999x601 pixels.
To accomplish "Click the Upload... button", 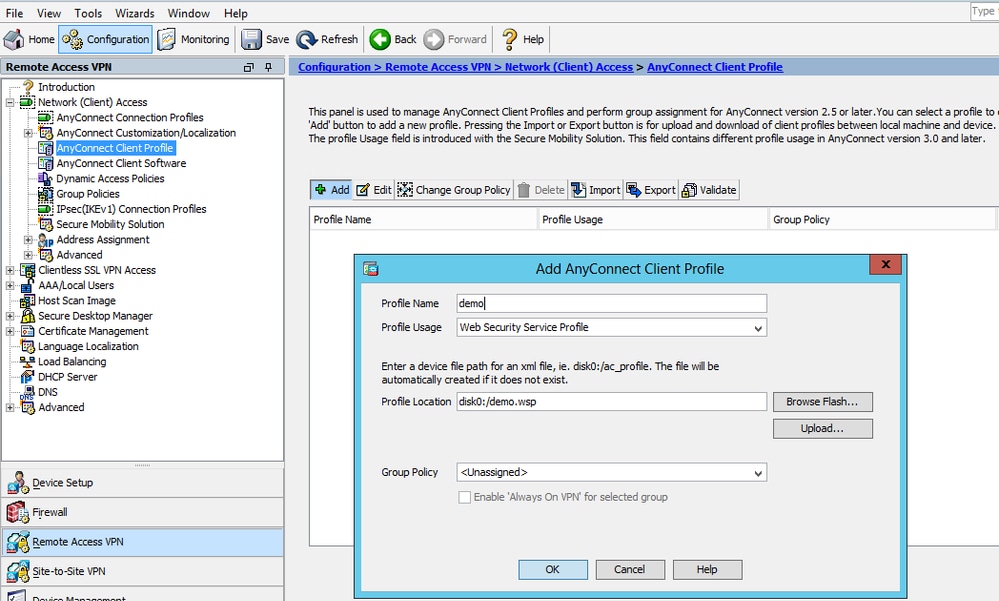I will 823,428.
